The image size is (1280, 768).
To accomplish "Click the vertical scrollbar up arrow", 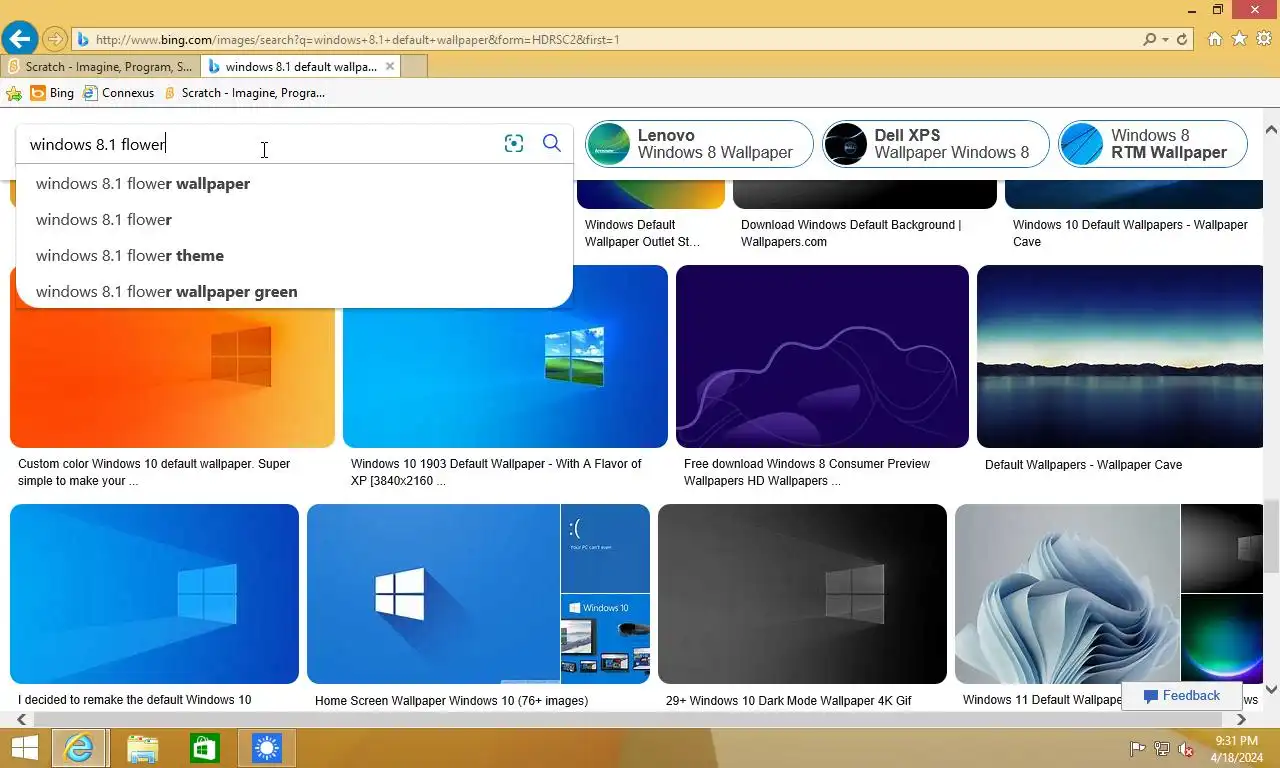I will [x=1271, y=130].
